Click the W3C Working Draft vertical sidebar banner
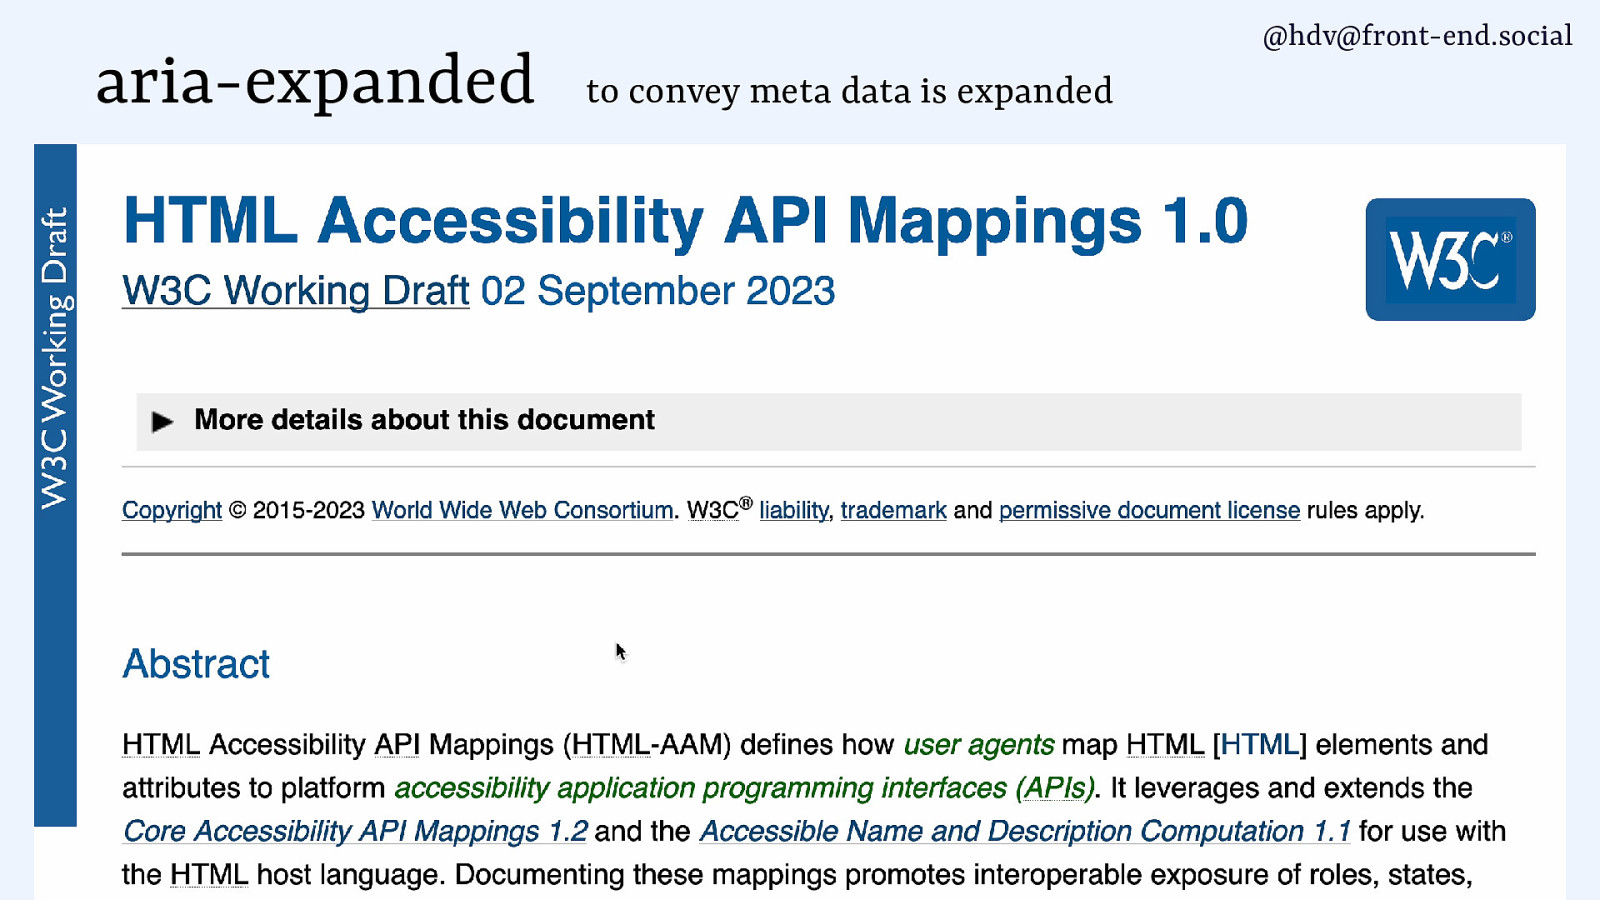This screenshot has height=900, width=1600. click(55, 485)
